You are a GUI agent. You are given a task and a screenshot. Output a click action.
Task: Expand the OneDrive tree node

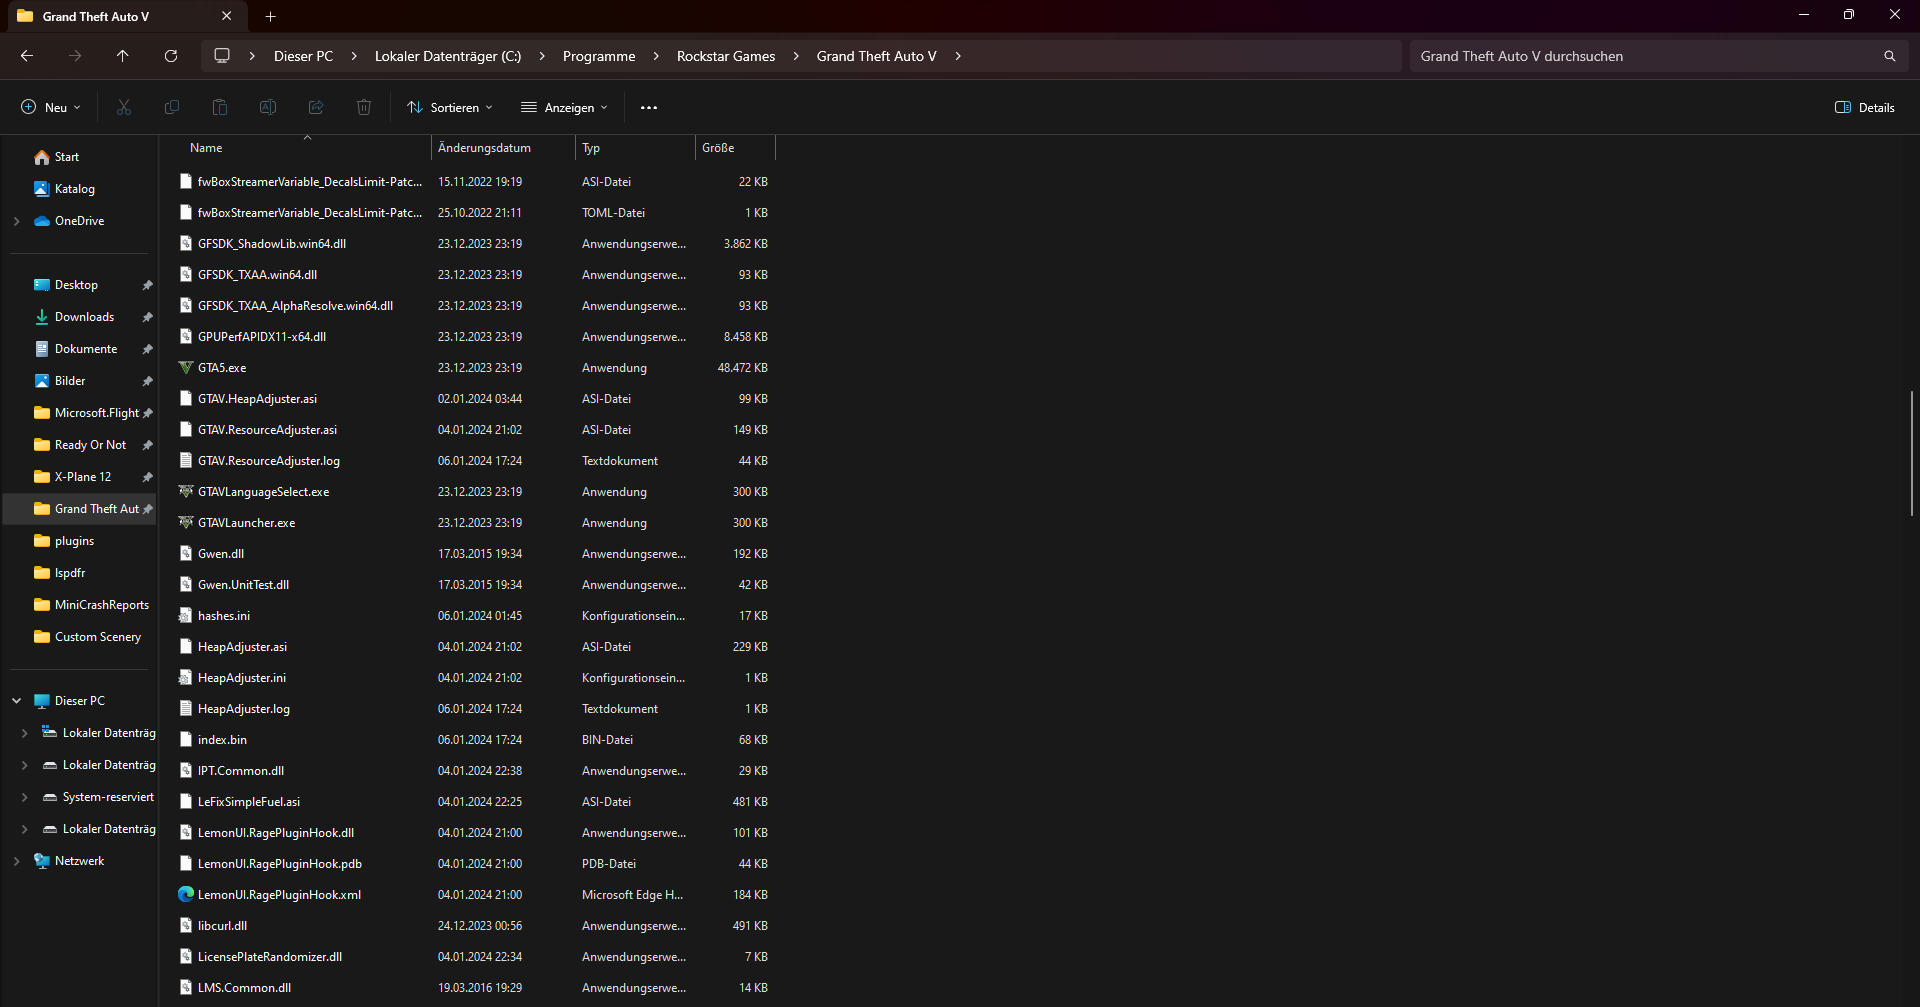click(16, 221)
